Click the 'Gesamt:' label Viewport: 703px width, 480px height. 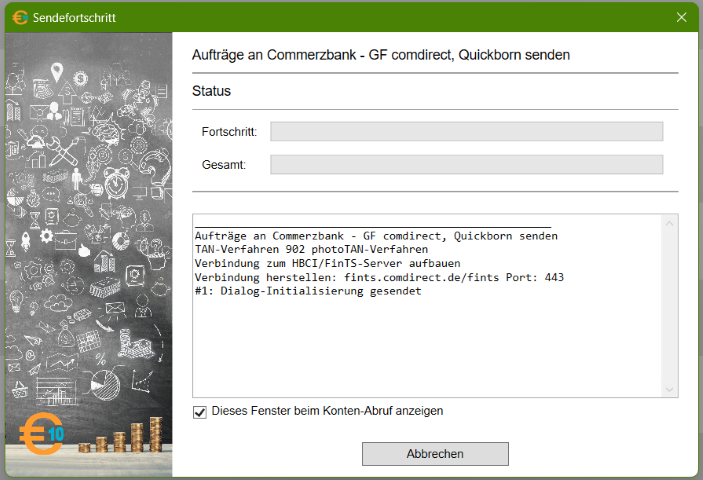tap(224, 165)
